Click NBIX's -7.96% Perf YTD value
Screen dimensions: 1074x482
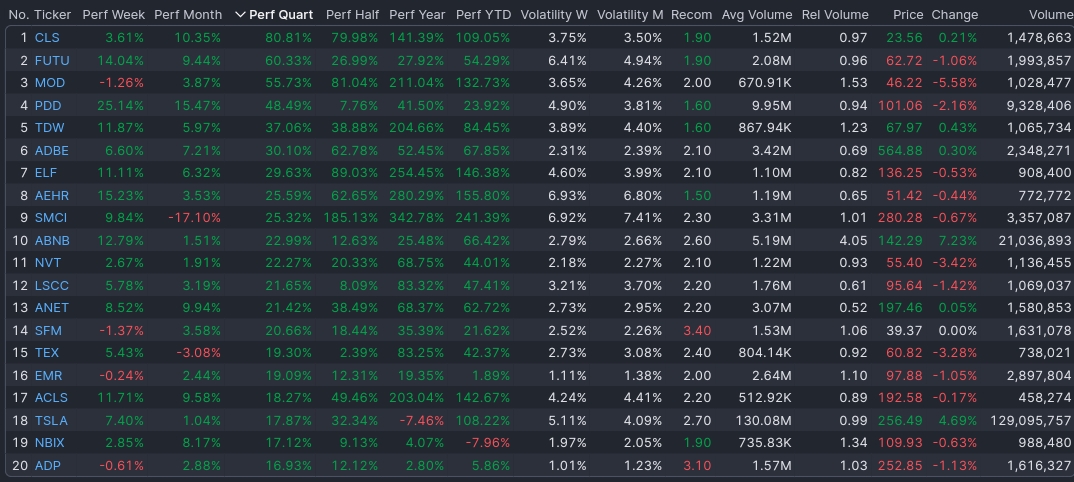pyautogui.click(x=488, y=443)
